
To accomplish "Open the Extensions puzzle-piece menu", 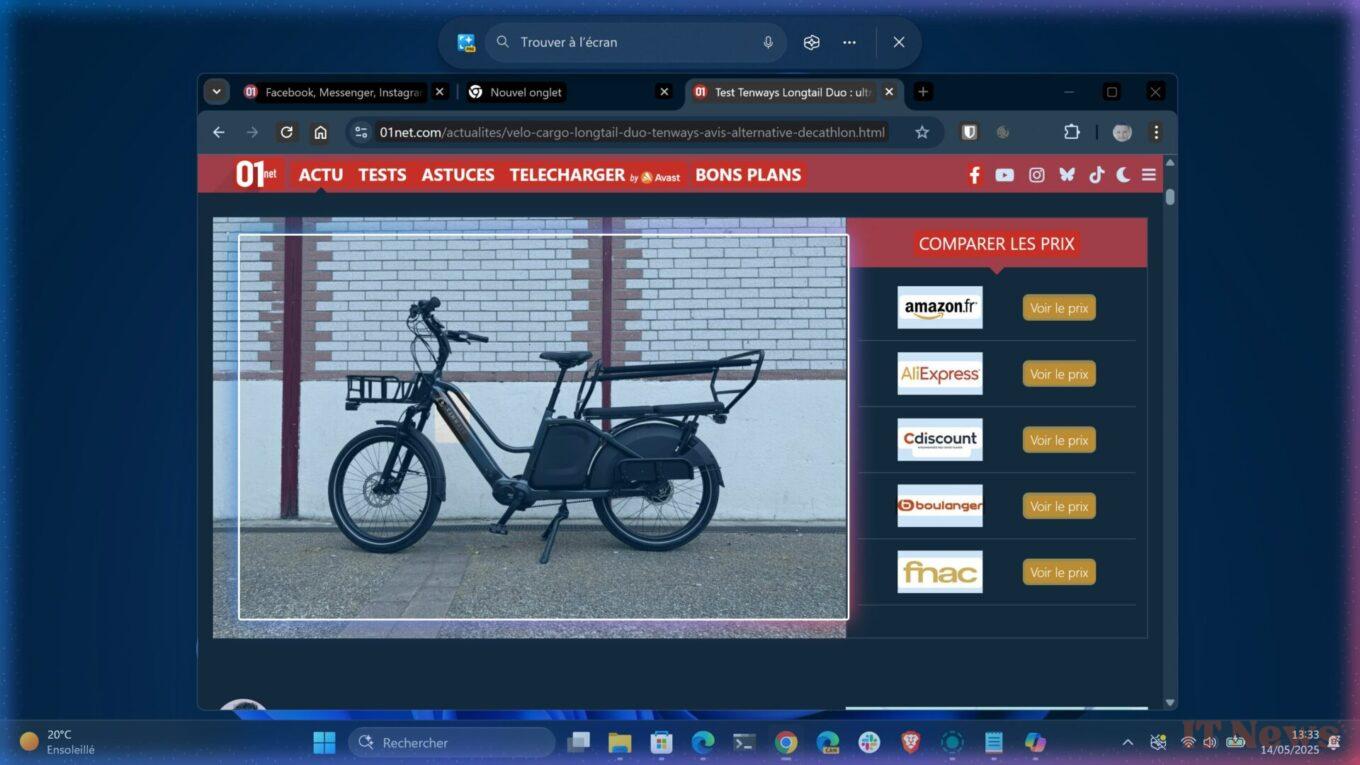I will tap(1072, 132).
